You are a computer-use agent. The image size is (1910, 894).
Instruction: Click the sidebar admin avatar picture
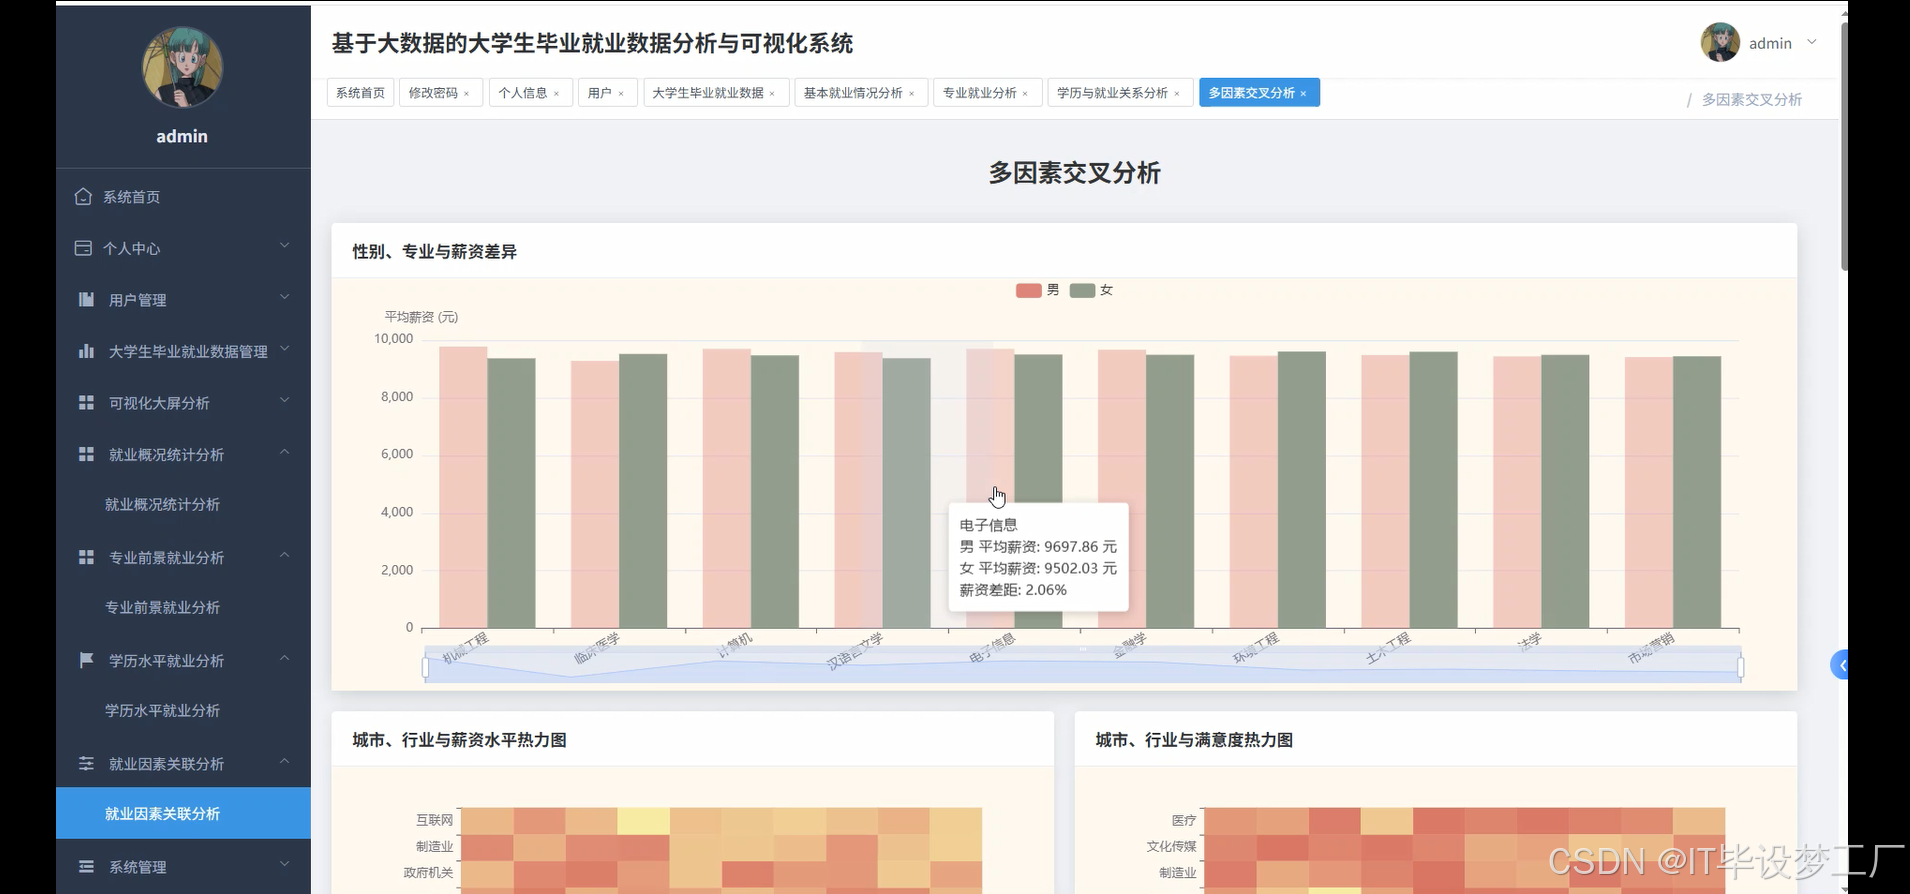182,67
